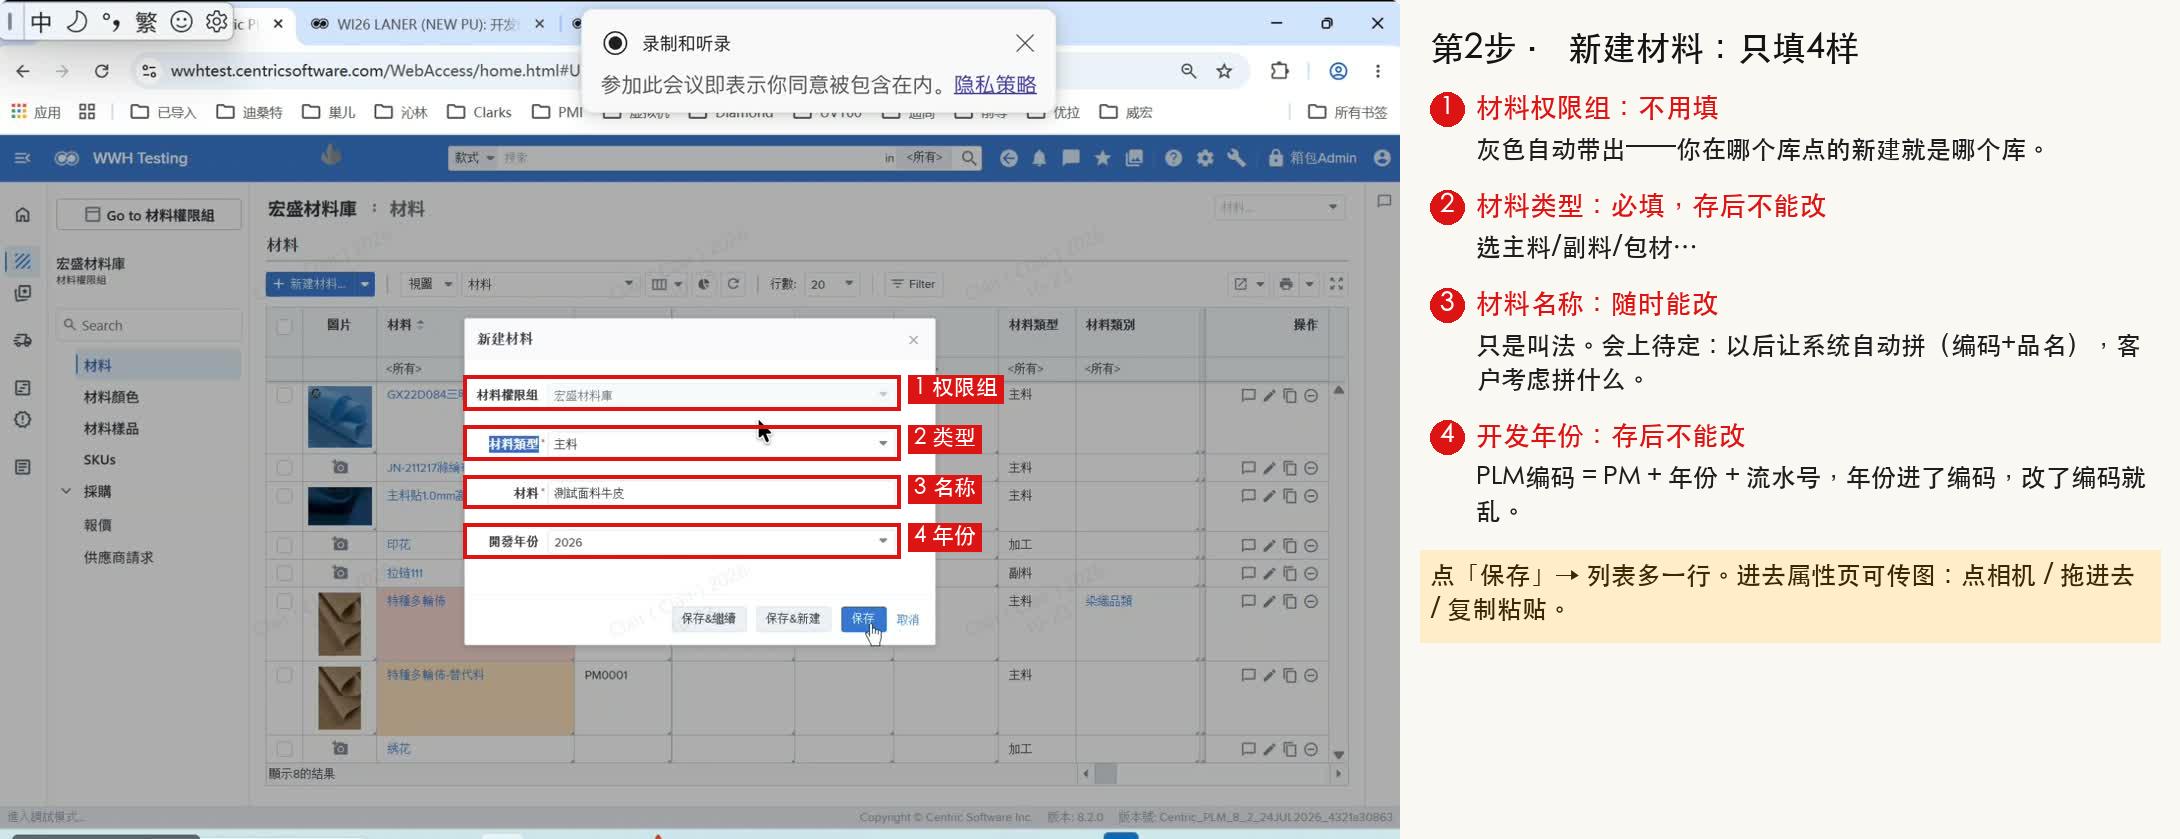Image resolution: width=2180 pixels, height=839 pixels.
Task: Click the notifications bell icon
Action: point(1039,158)
